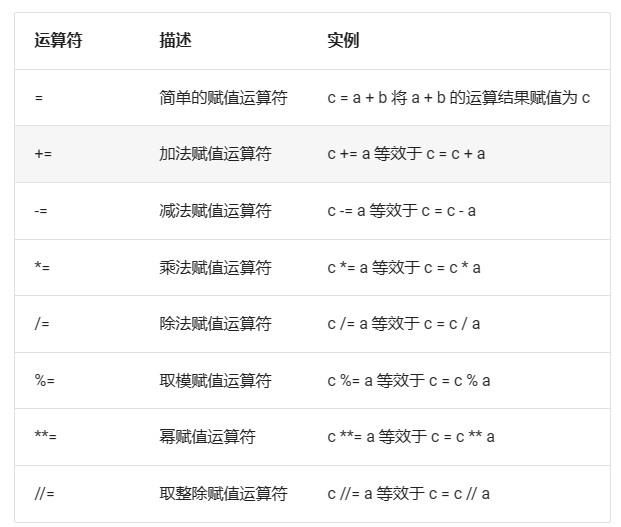Select the 减法赋值运算符 description

(215, 211)
